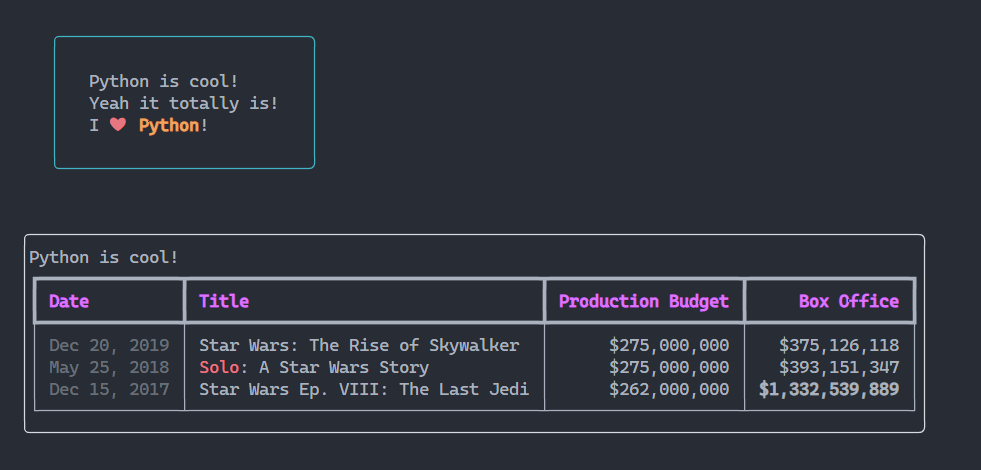Click Python is cool! in the cyan panel
The image size is (981, 470).
164,81
